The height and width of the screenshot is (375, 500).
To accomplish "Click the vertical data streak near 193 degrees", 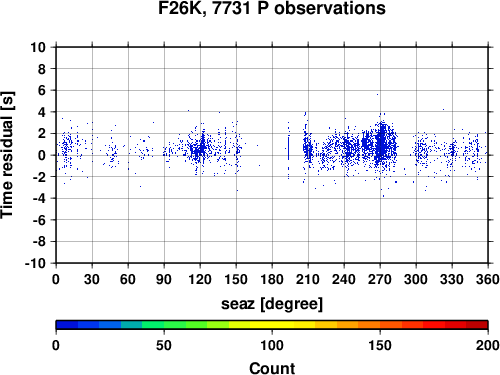I will pyautogui.click(x=288, y=150).
